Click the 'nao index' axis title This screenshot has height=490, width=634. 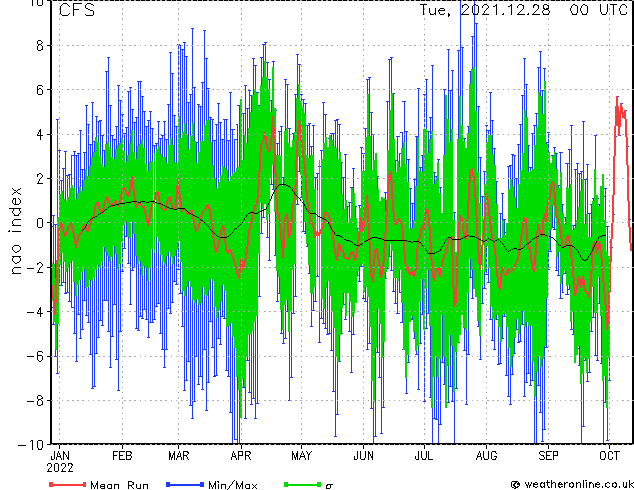(15, 231)
